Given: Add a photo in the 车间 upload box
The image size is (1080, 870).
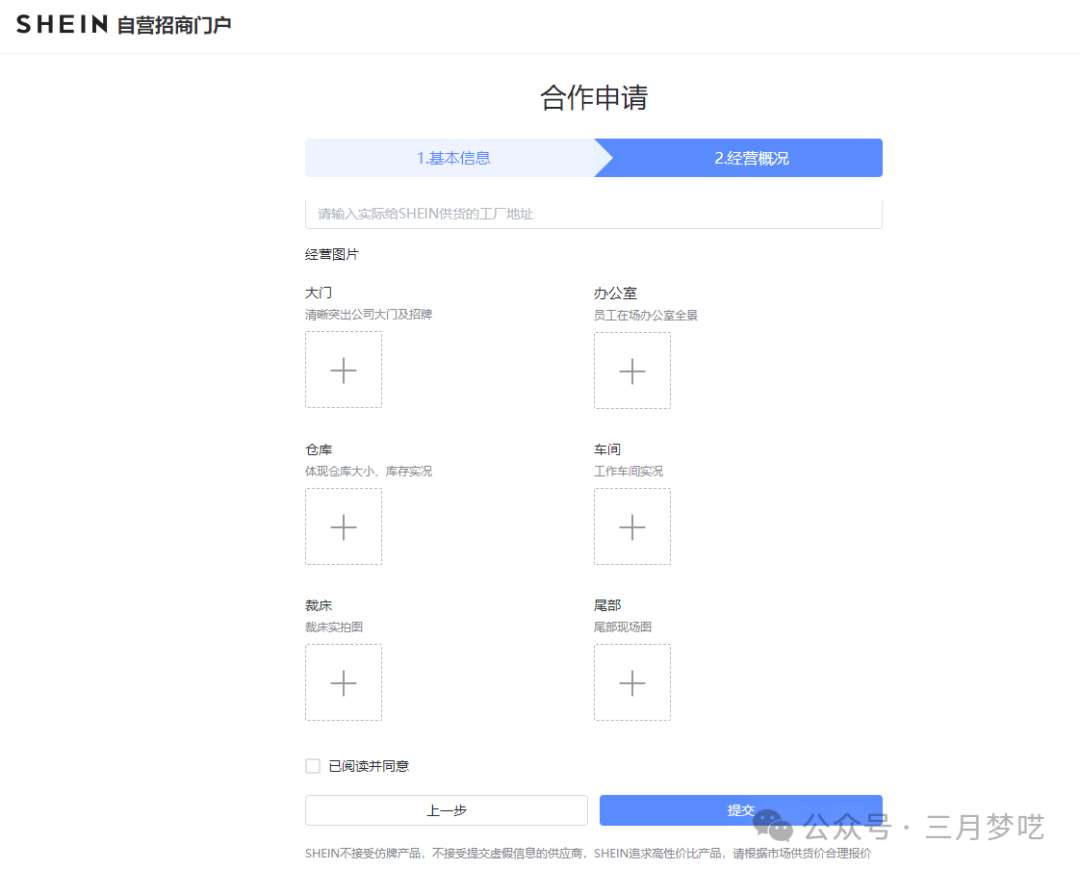Looking at the screenshot, I should [632, 527].
